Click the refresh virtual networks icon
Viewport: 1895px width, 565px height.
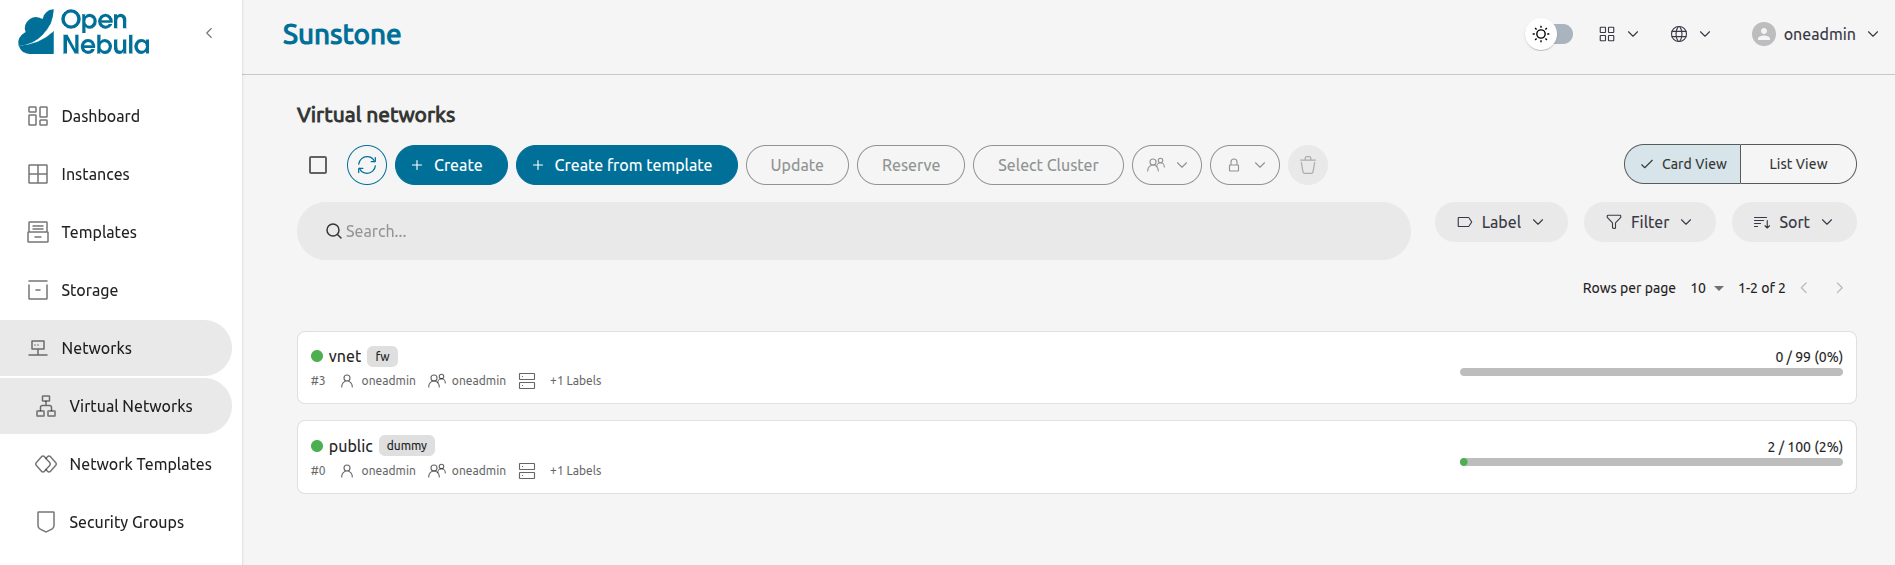tap(367, 165)
